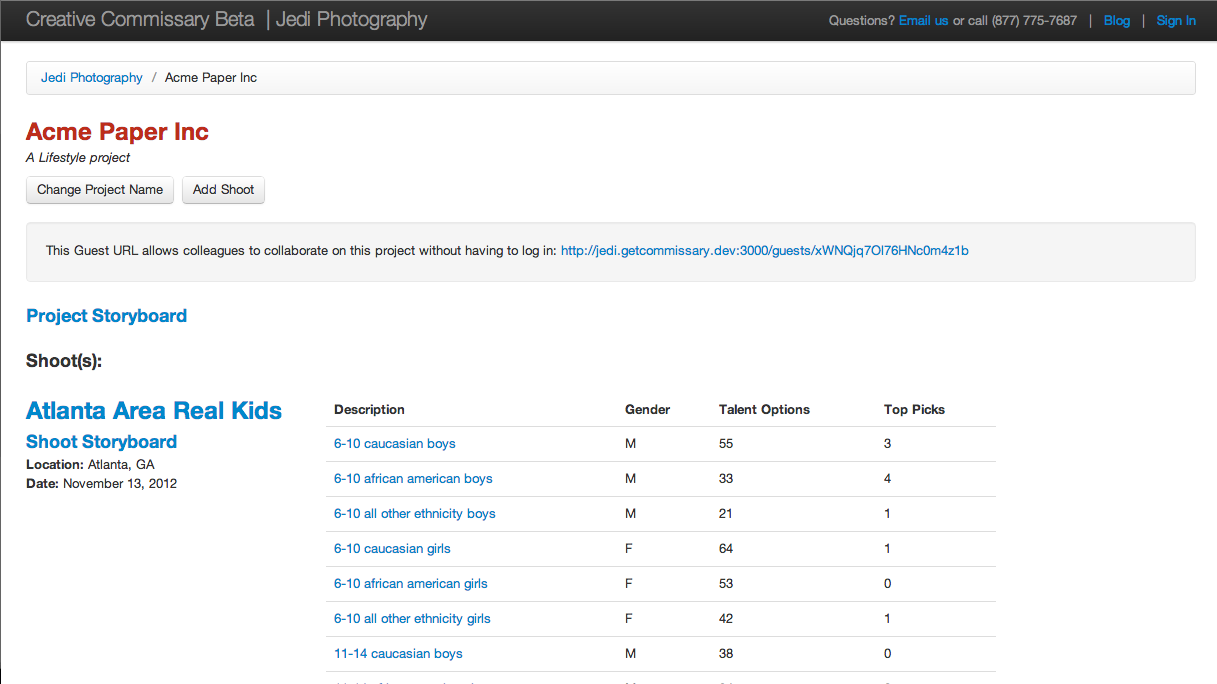This screenshot has width=1217, height=684.
Task: Open the Guest URL link
Action: click(x=764, y=251)
